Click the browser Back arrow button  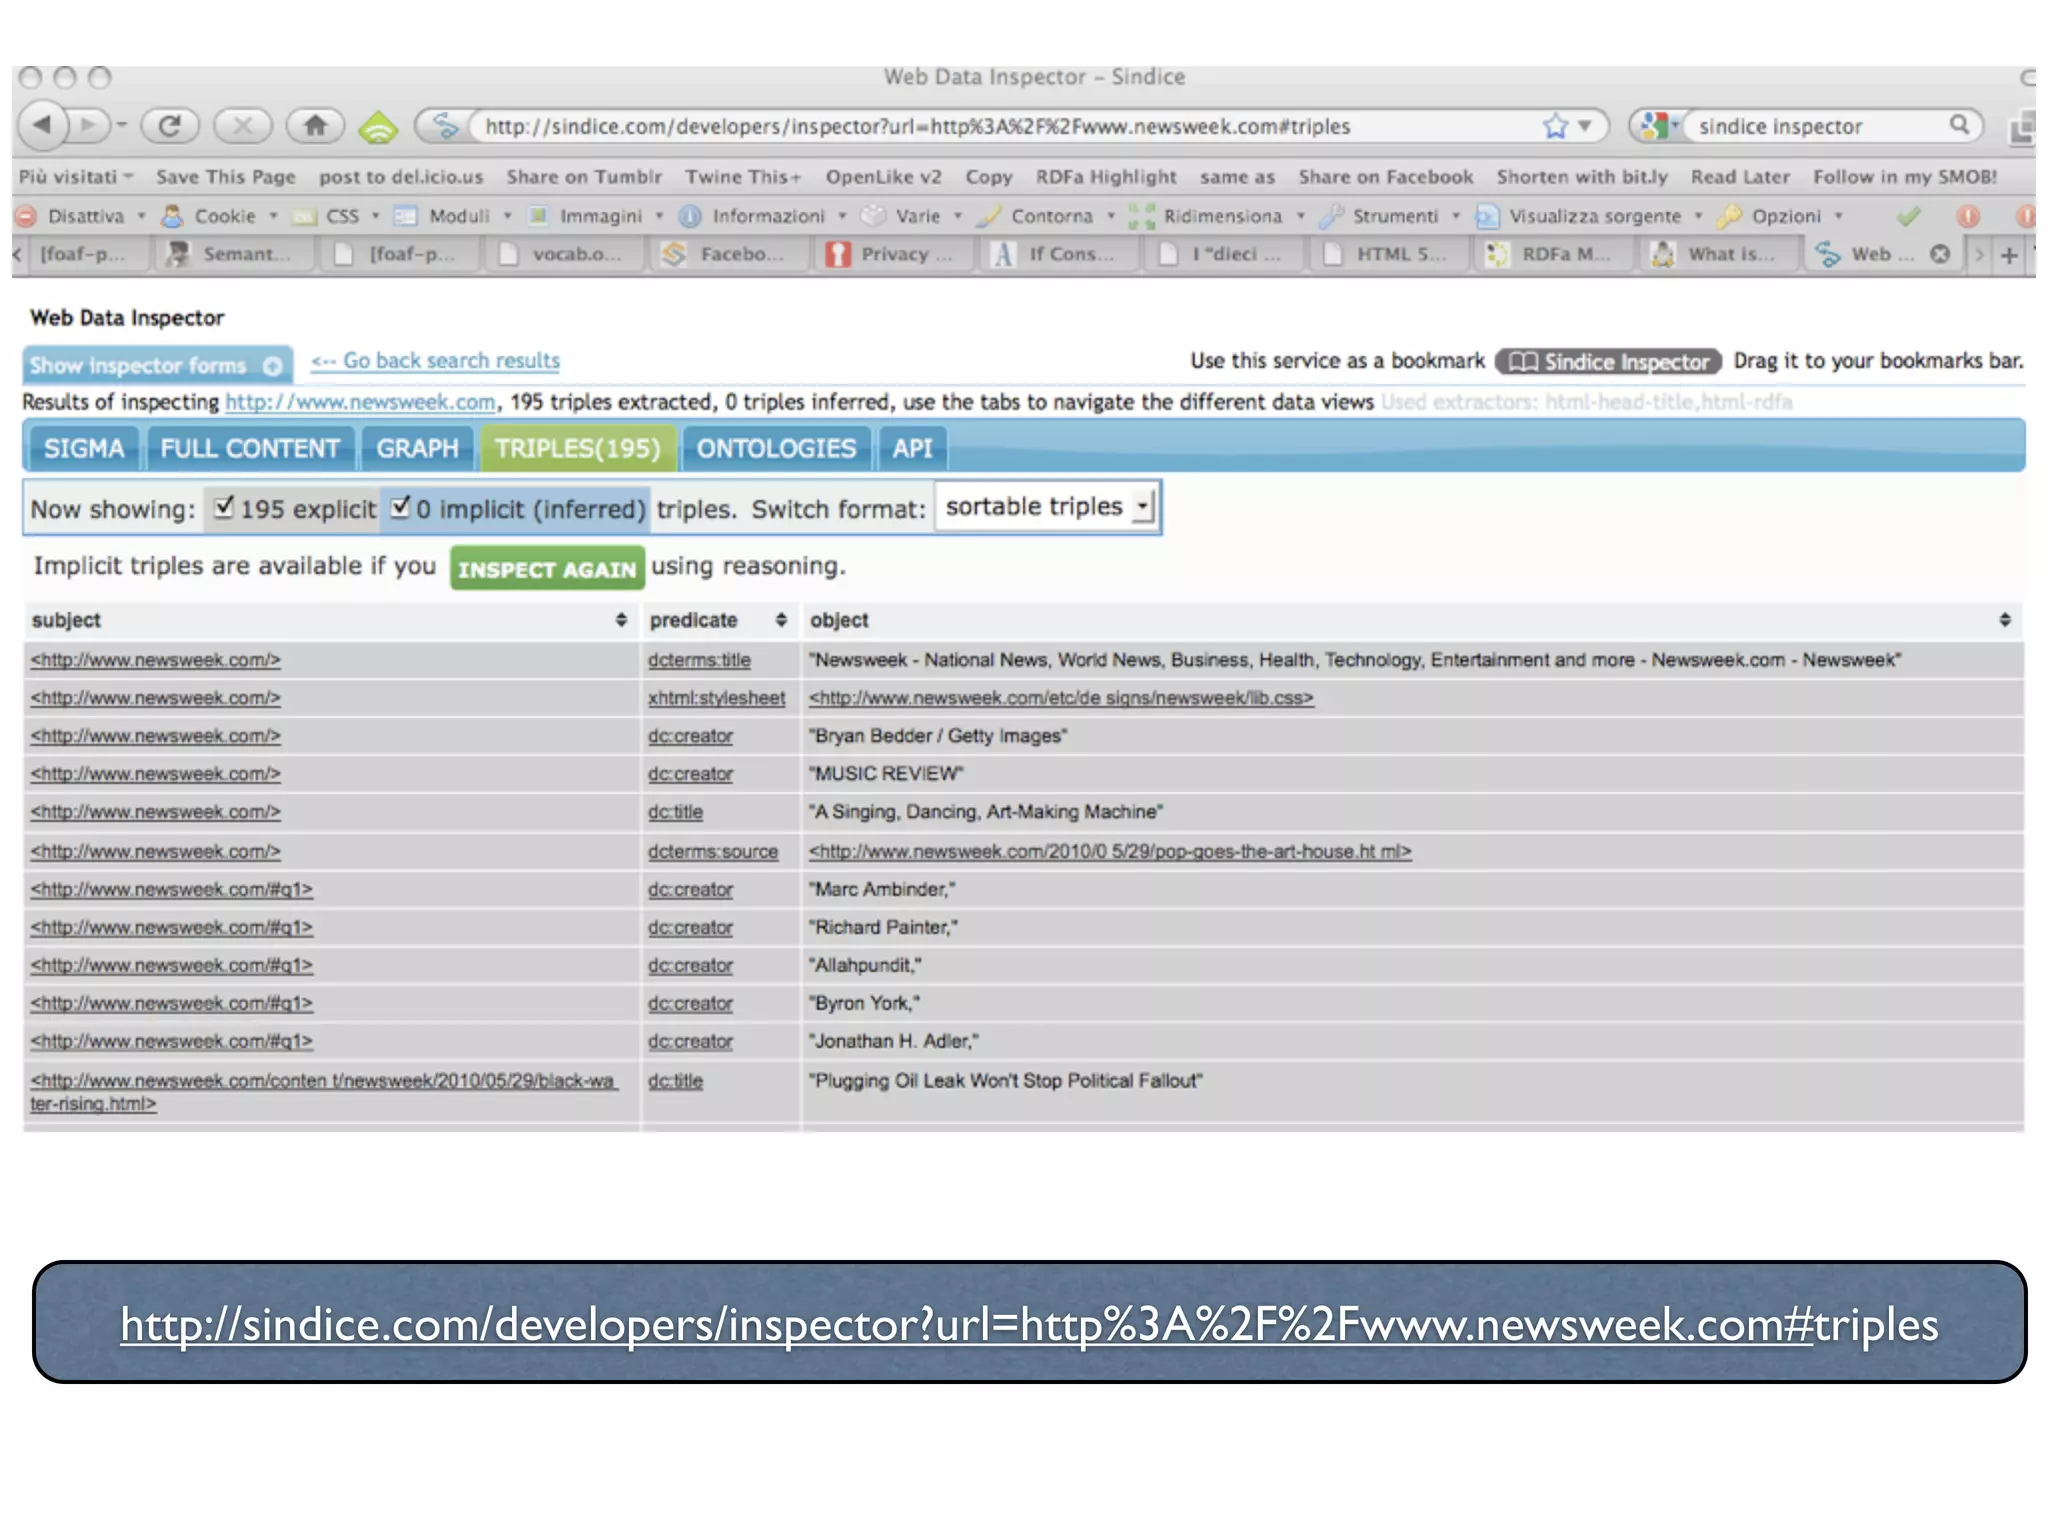point(43,126)
